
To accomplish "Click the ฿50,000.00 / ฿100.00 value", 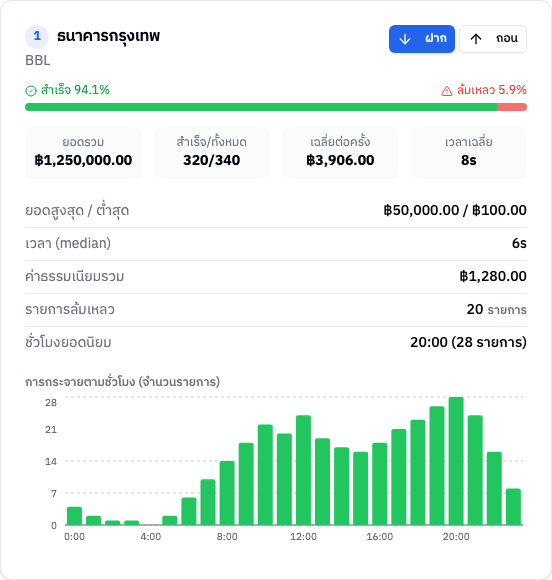I will [x=455, y=210].
